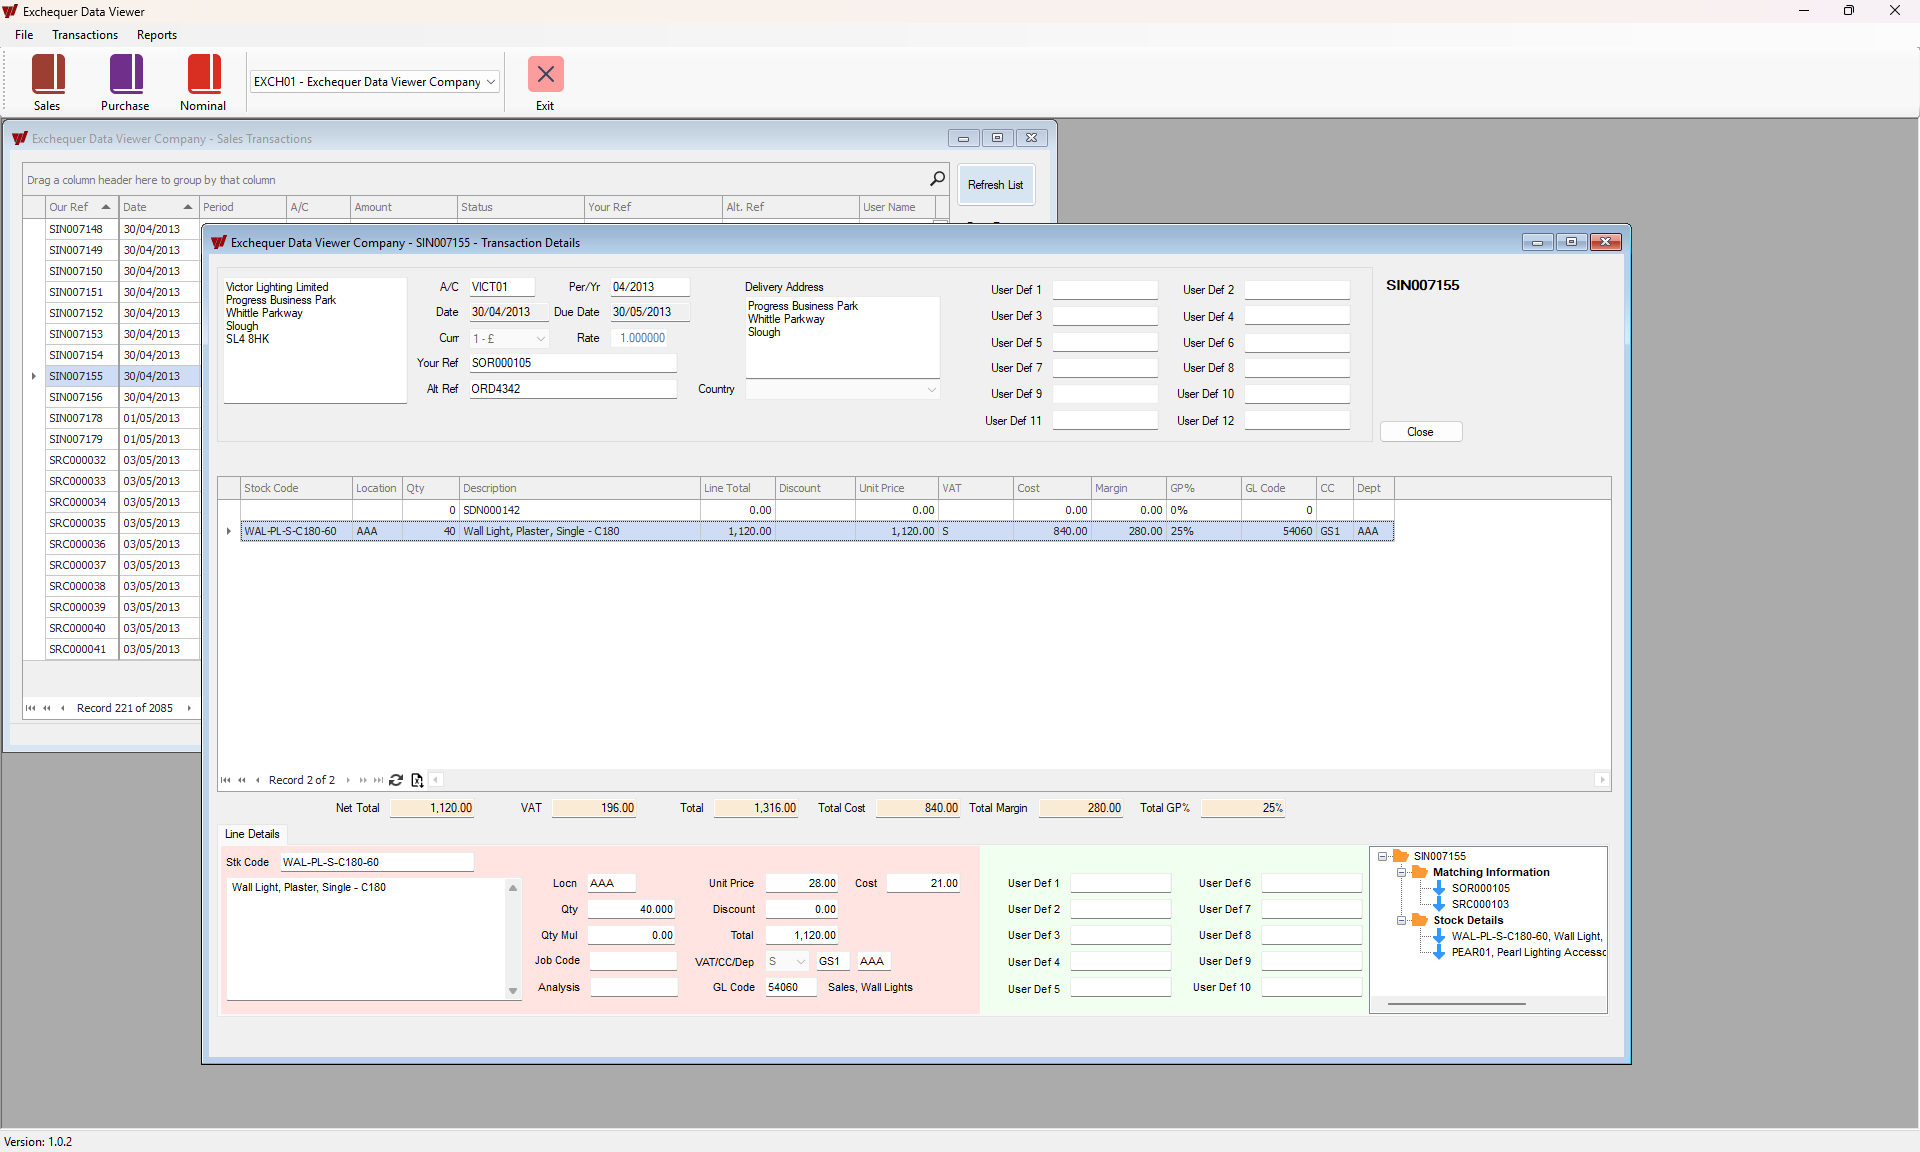
Task: Open the Nominal ledger book icon
Action: click(x=204, y=75)
